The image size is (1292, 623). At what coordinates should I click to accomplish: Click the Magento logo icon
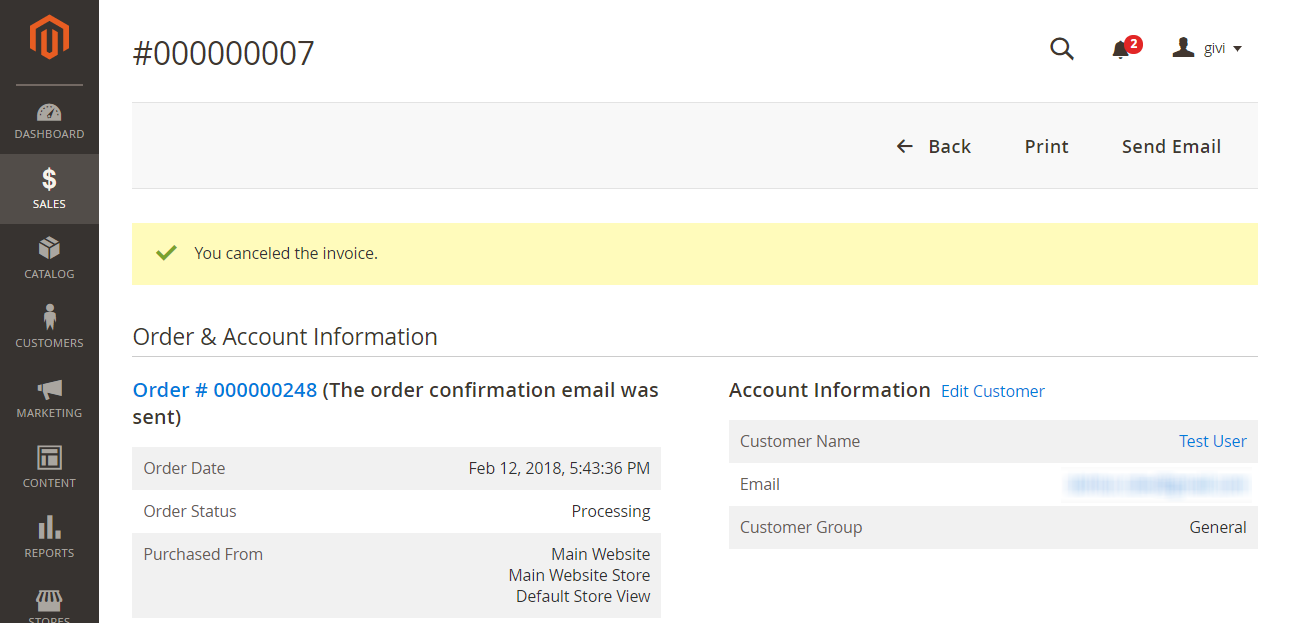point(49,38)
